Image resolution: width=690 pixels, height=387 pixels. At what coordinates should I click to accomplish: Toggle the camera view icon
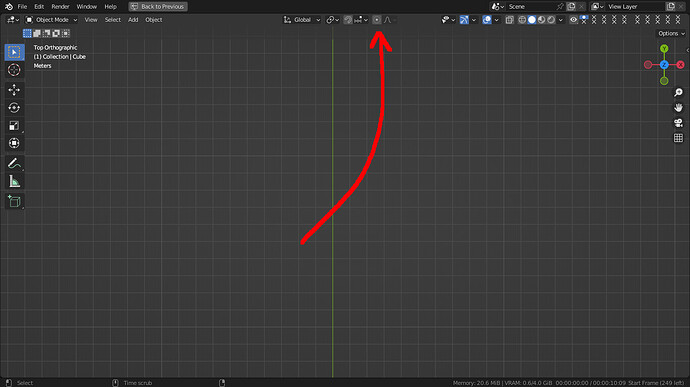pos(678,123)
